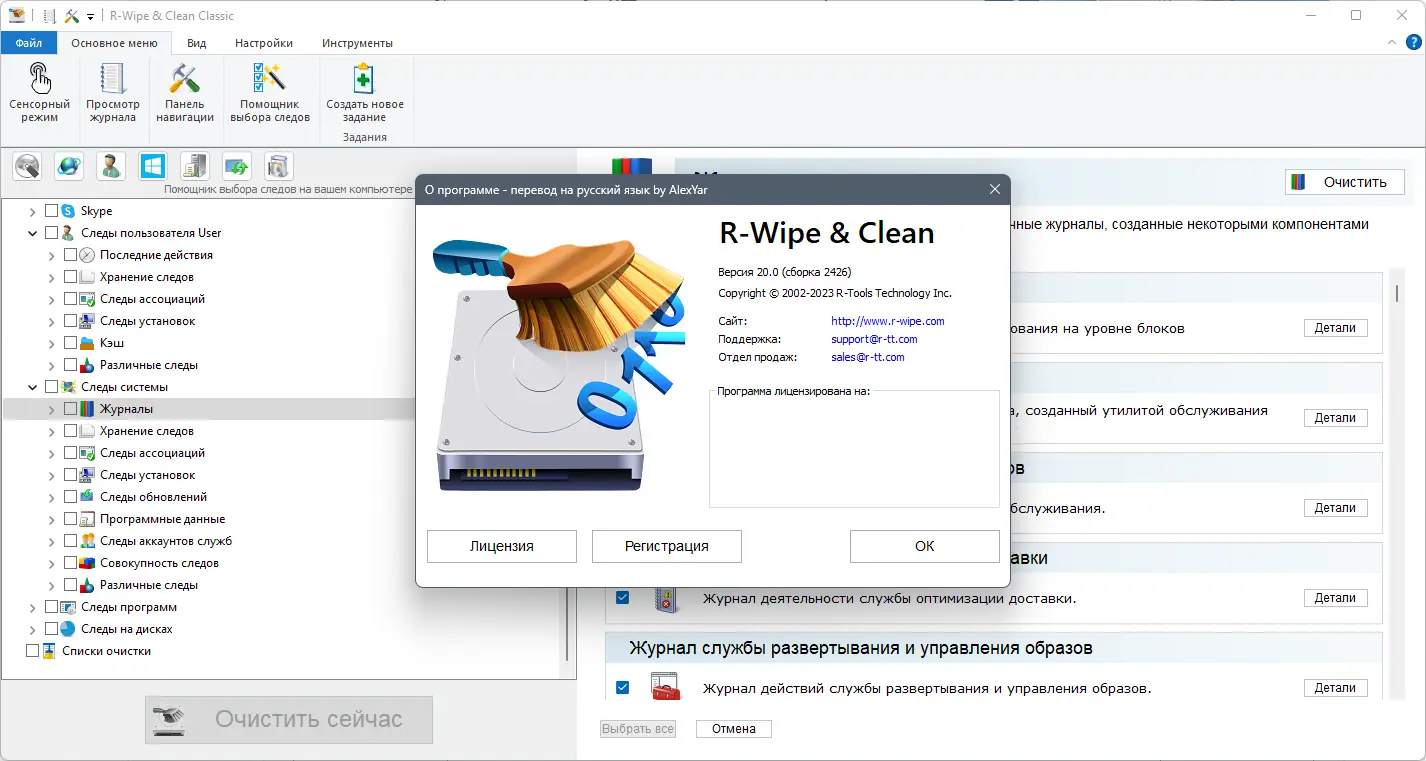
Task: Click the Следы программ icon
Action: [68, 607]
